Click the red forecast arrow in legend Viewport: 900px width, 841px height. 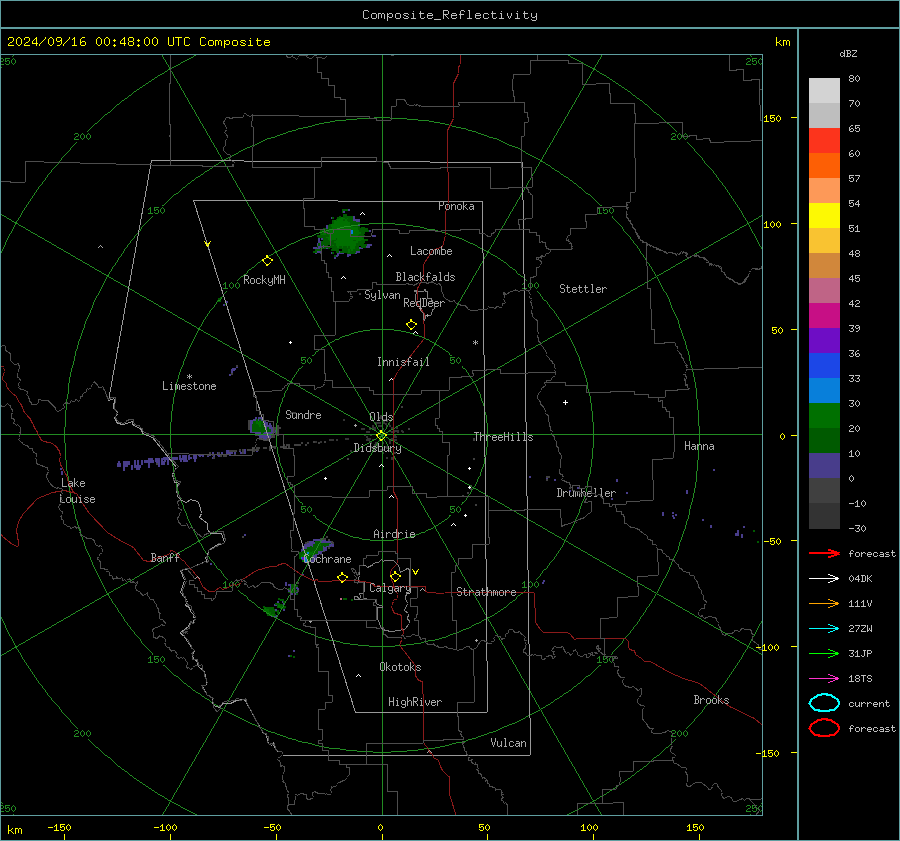coord(824,553)
